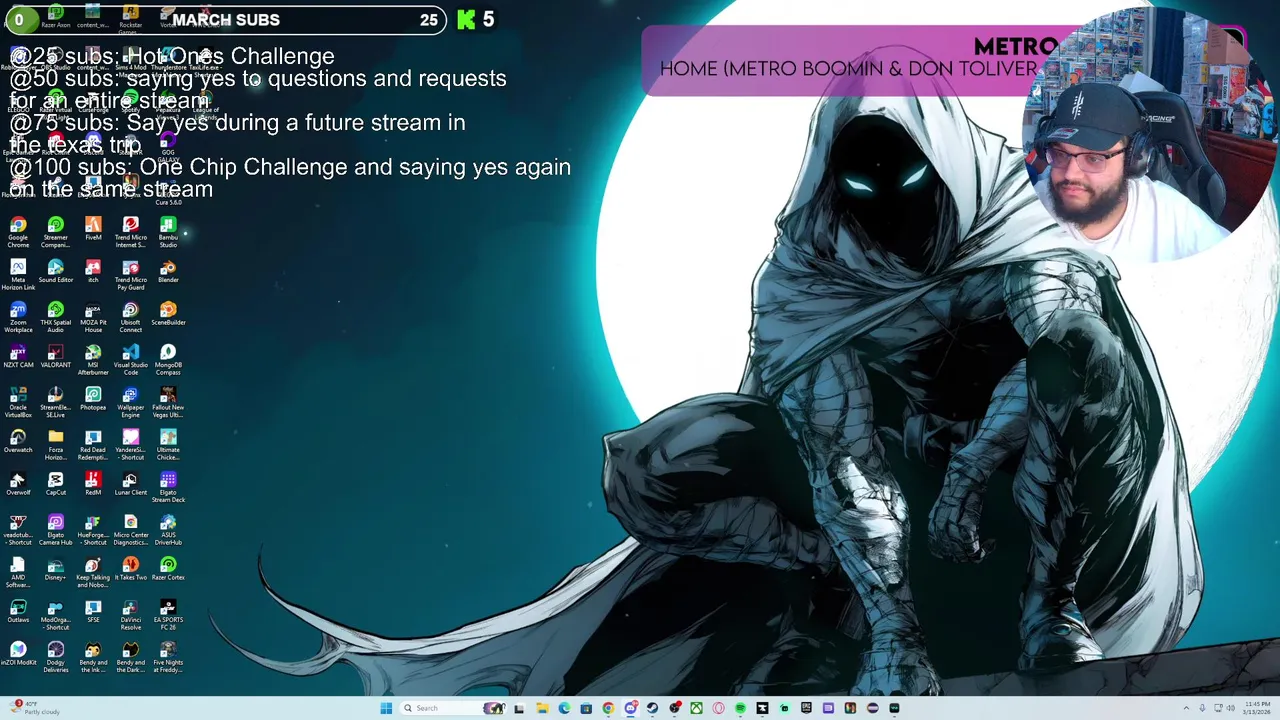1280x720 pixels.
Task: Open Micro Center Diagnostics icon
Action: [130, 530]
